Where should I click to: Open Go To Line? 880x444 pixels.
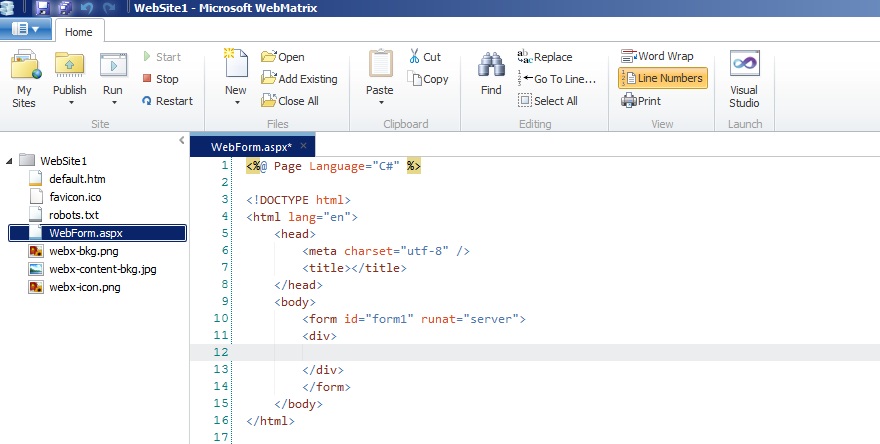(x=556, y=79)
